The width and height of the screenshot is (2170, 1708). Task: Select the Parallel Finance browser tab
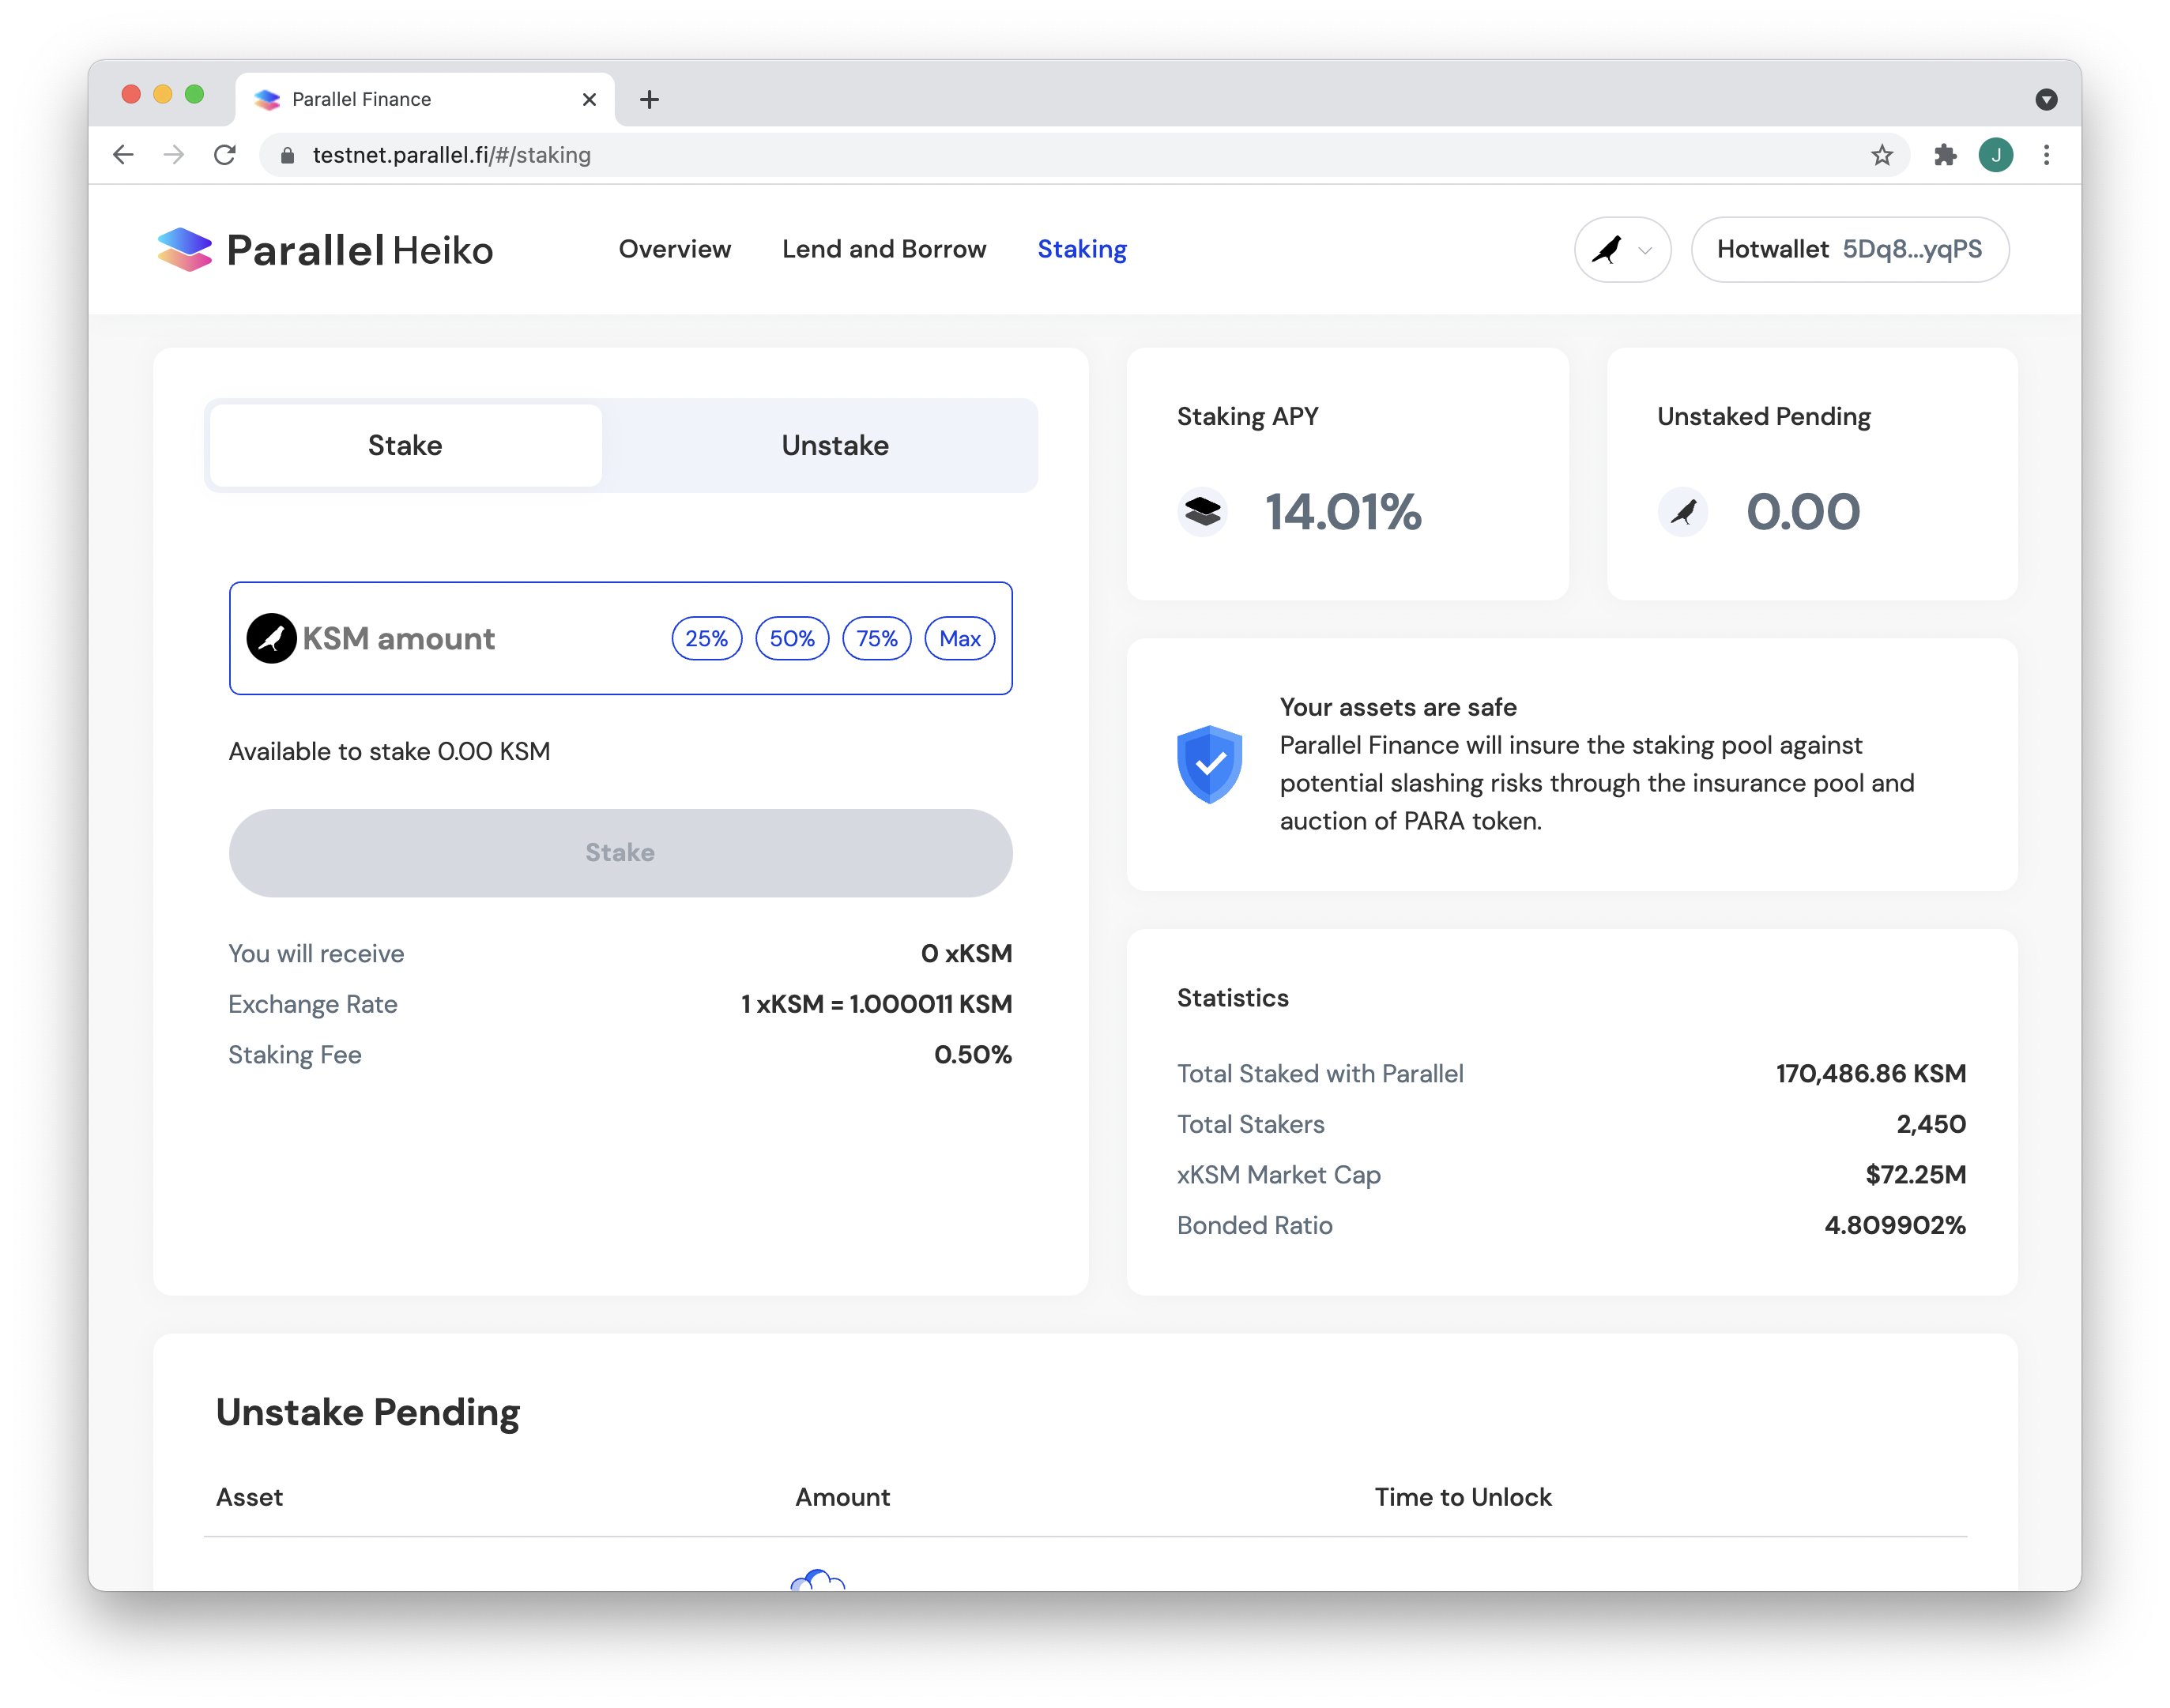(425, 99)
